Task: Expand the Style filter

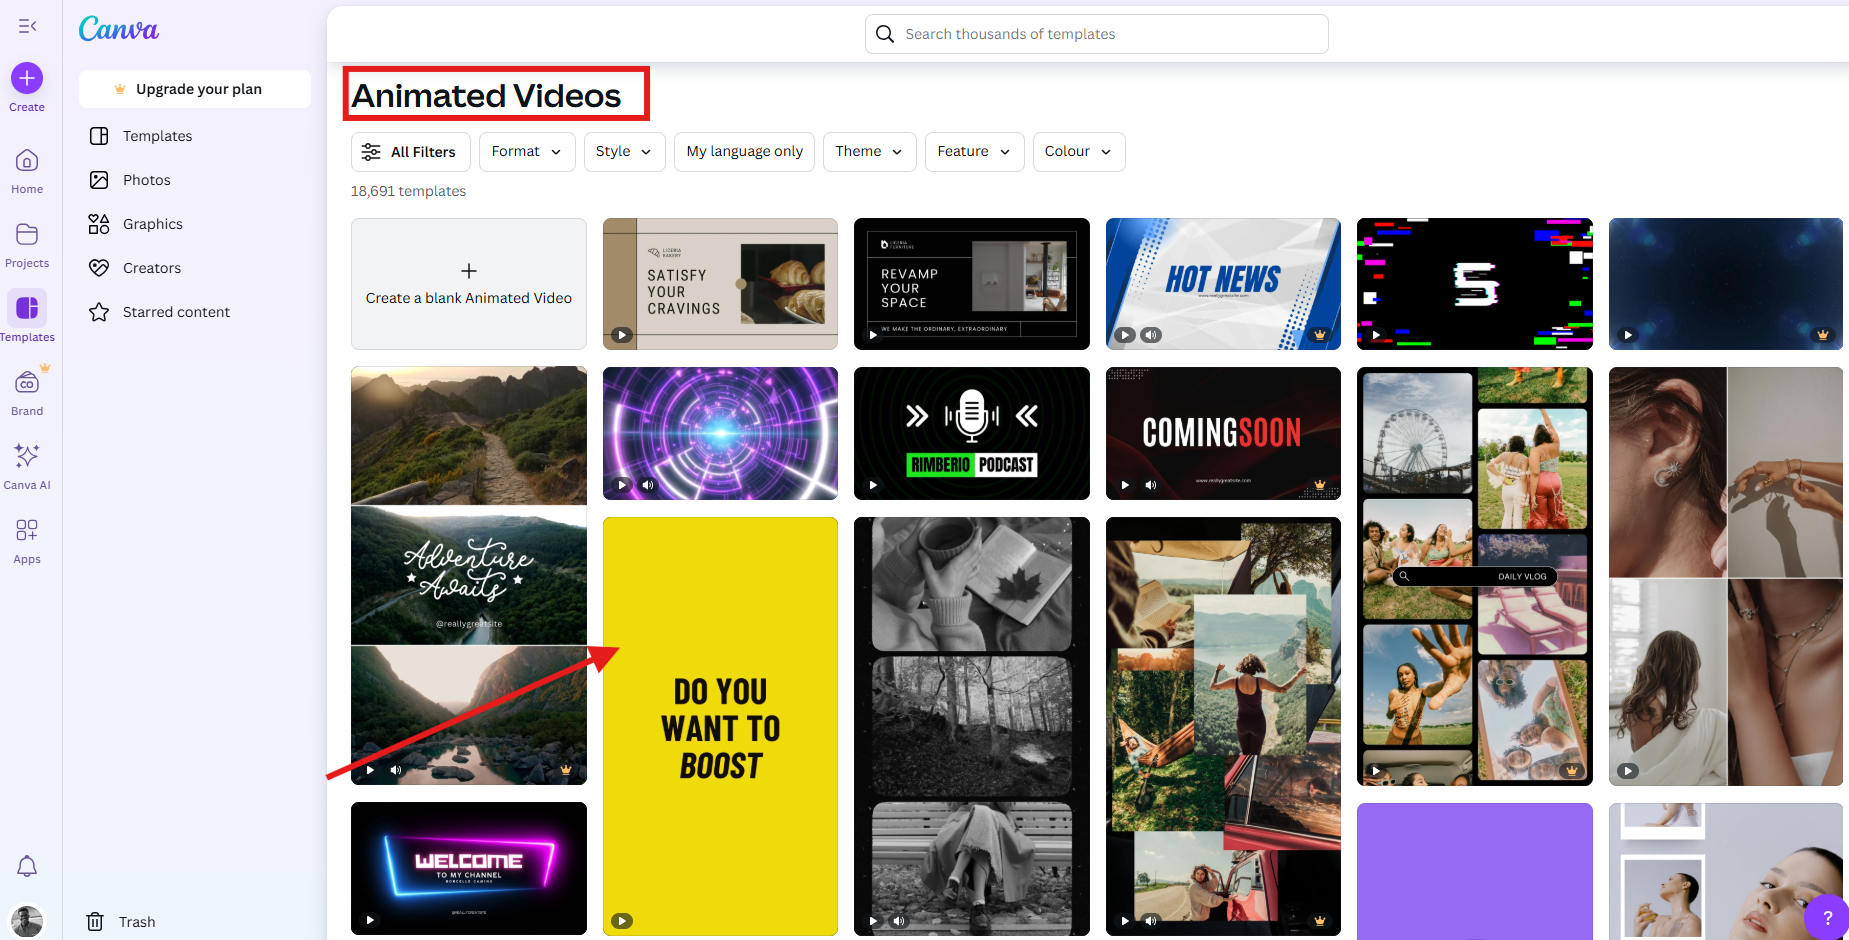Action: pos(624,151)
